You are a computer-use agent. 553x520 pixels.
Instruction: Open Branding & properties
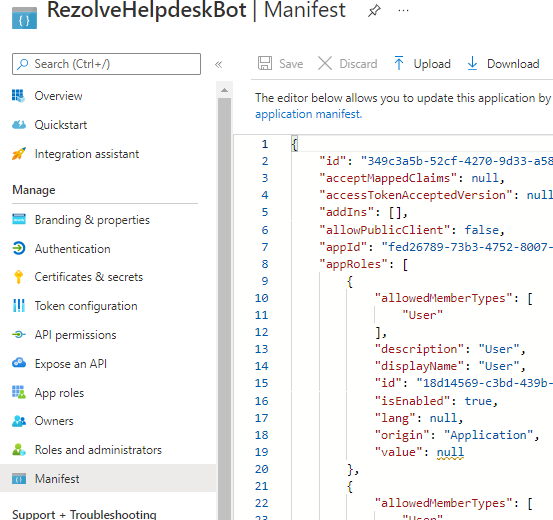(92, 220)
